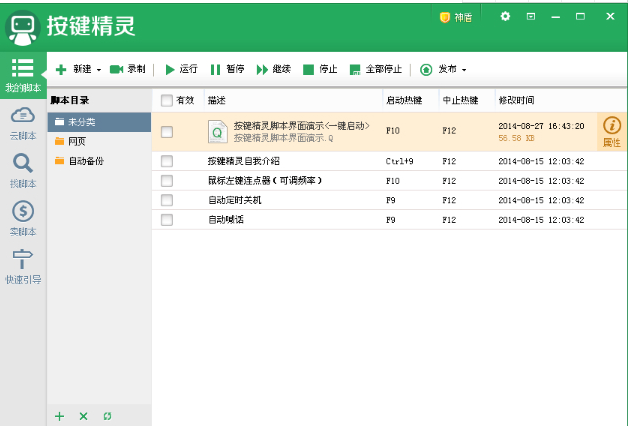Click the 继续 (Continue) button

click(273, 69)
